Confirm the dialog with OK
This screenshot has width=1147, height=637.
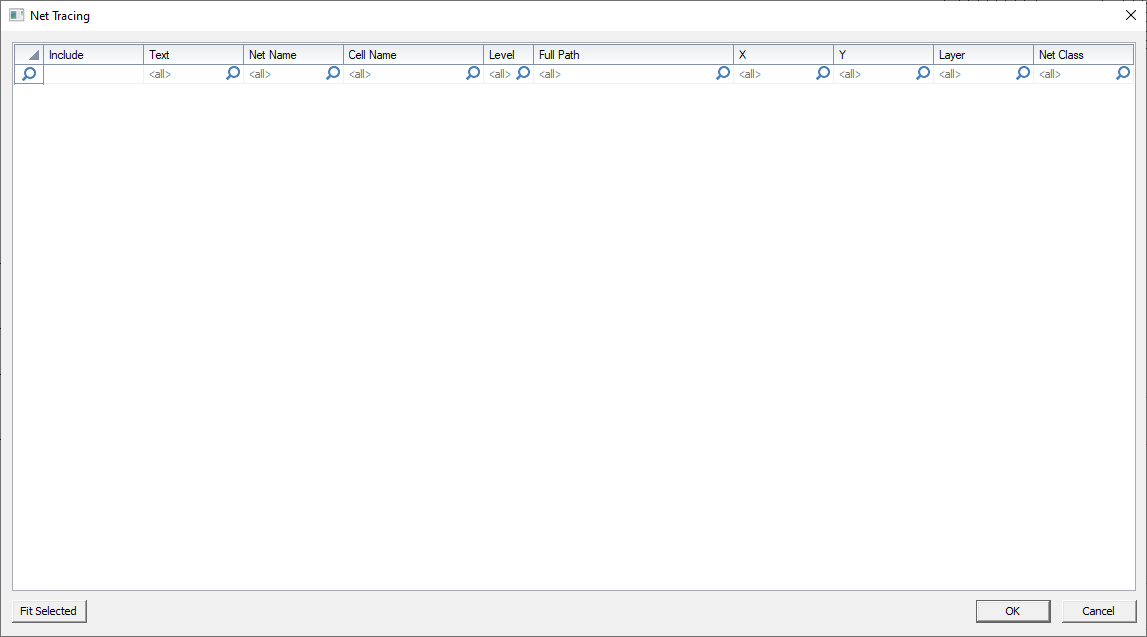1013,611
